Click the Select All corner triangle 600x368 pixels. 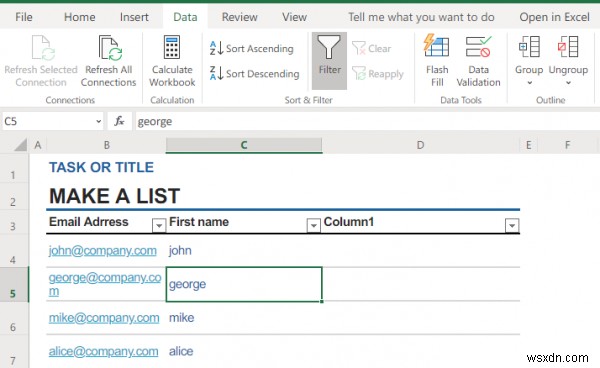coord(20,145)
